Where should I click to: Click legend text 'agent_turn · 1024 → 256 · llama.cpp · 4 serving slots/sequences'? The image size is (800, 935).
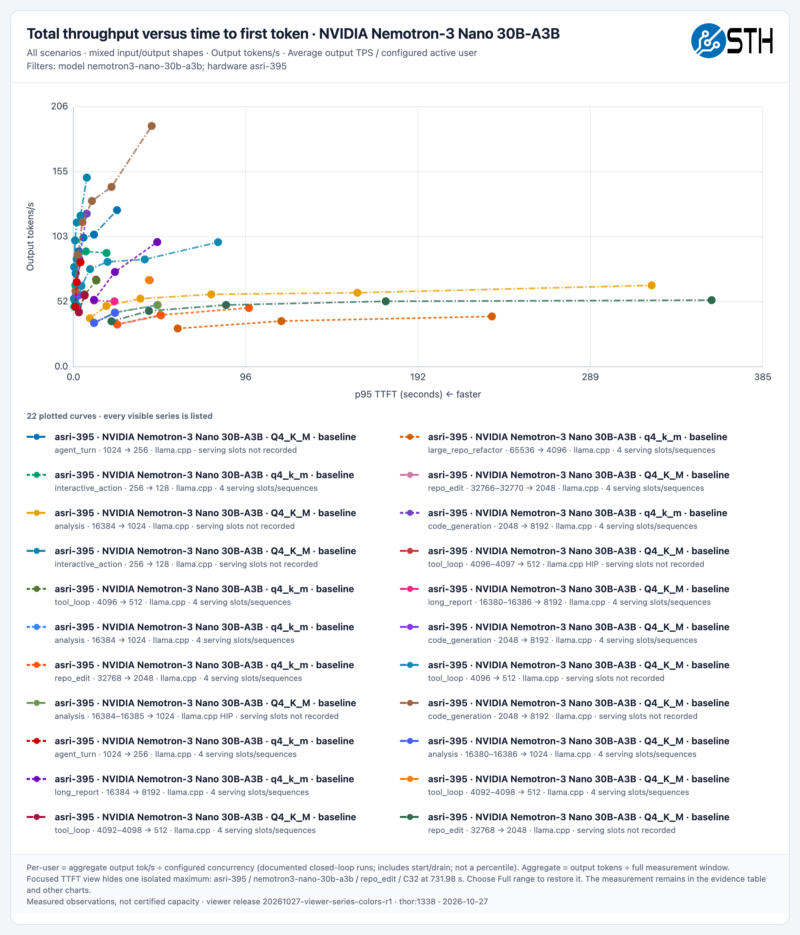pos(175,754)
